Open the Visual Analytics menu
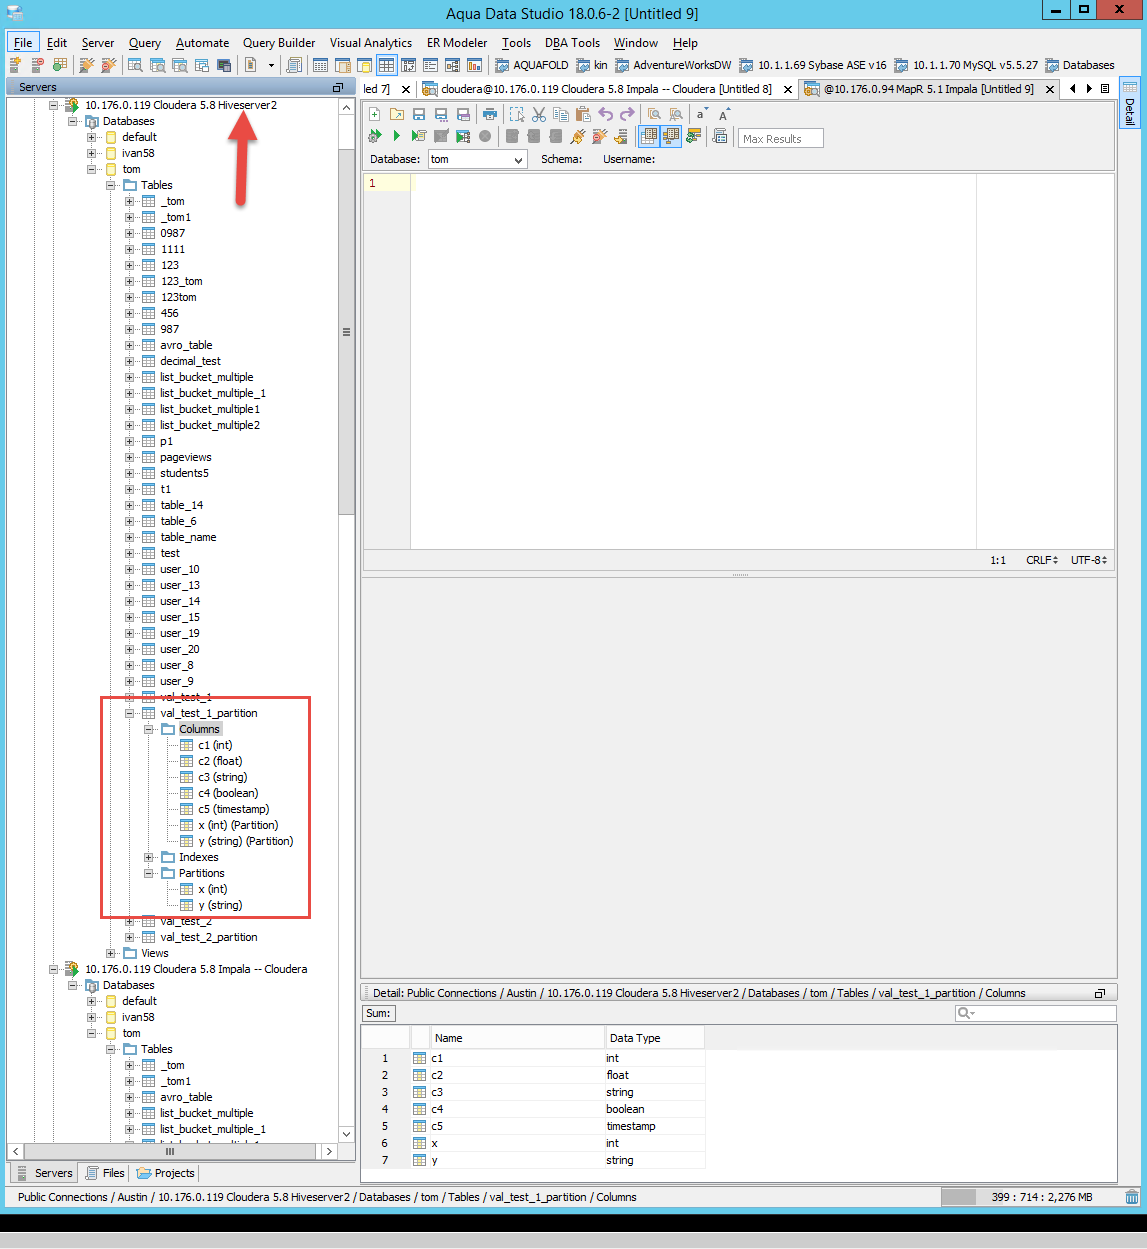Viewport: 1147px width, 1249px height. [371, 43]
